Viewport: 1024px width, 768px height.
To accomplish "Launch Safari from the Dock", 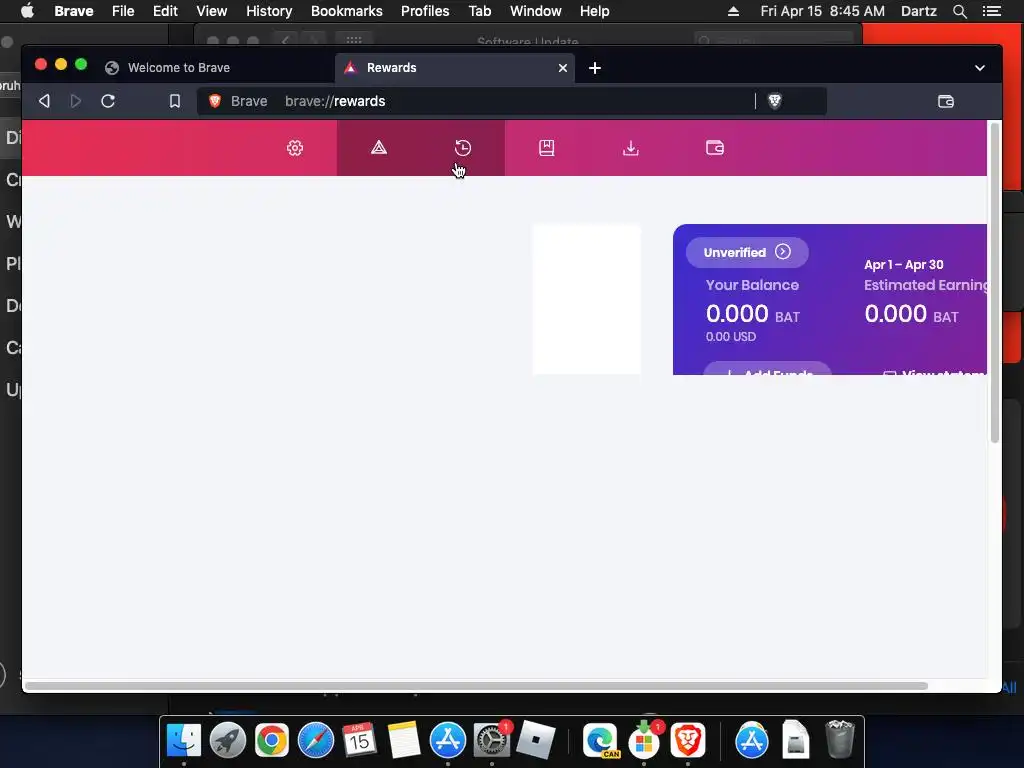I will 315,741.
